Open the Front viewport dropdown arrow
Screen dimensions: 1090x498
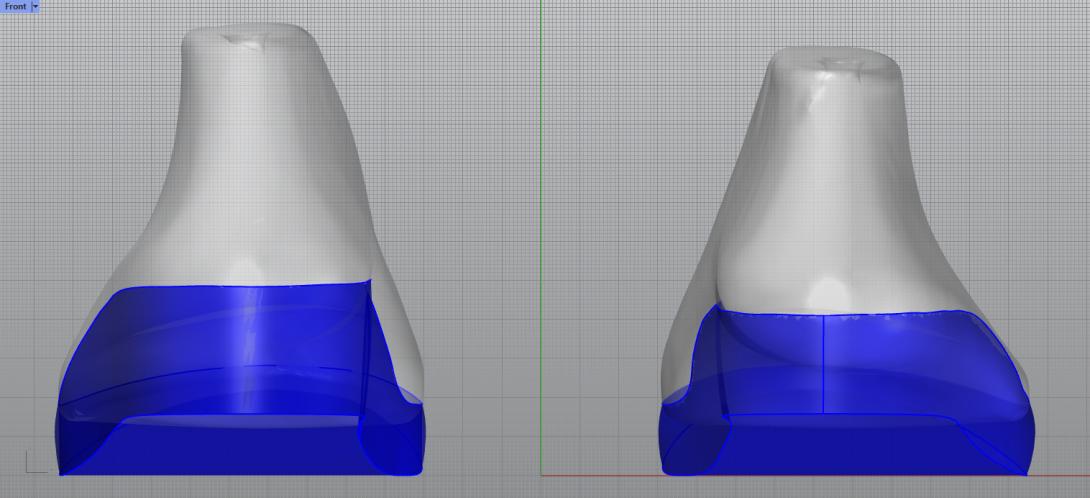tap(36, 6)
